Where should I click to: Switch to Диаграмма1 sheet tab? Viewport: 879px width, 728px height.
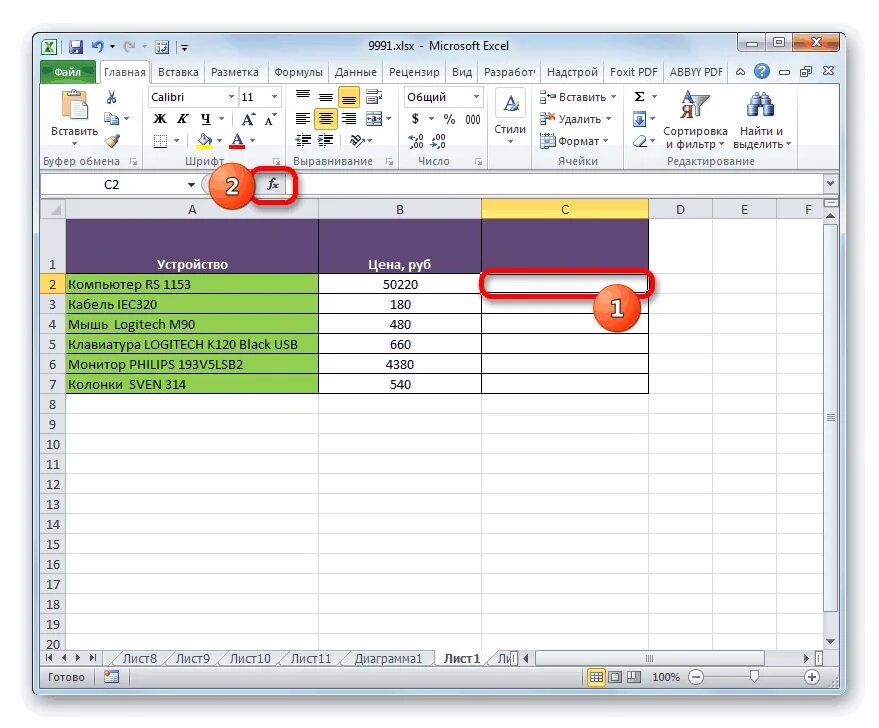[x=388, y=659]
